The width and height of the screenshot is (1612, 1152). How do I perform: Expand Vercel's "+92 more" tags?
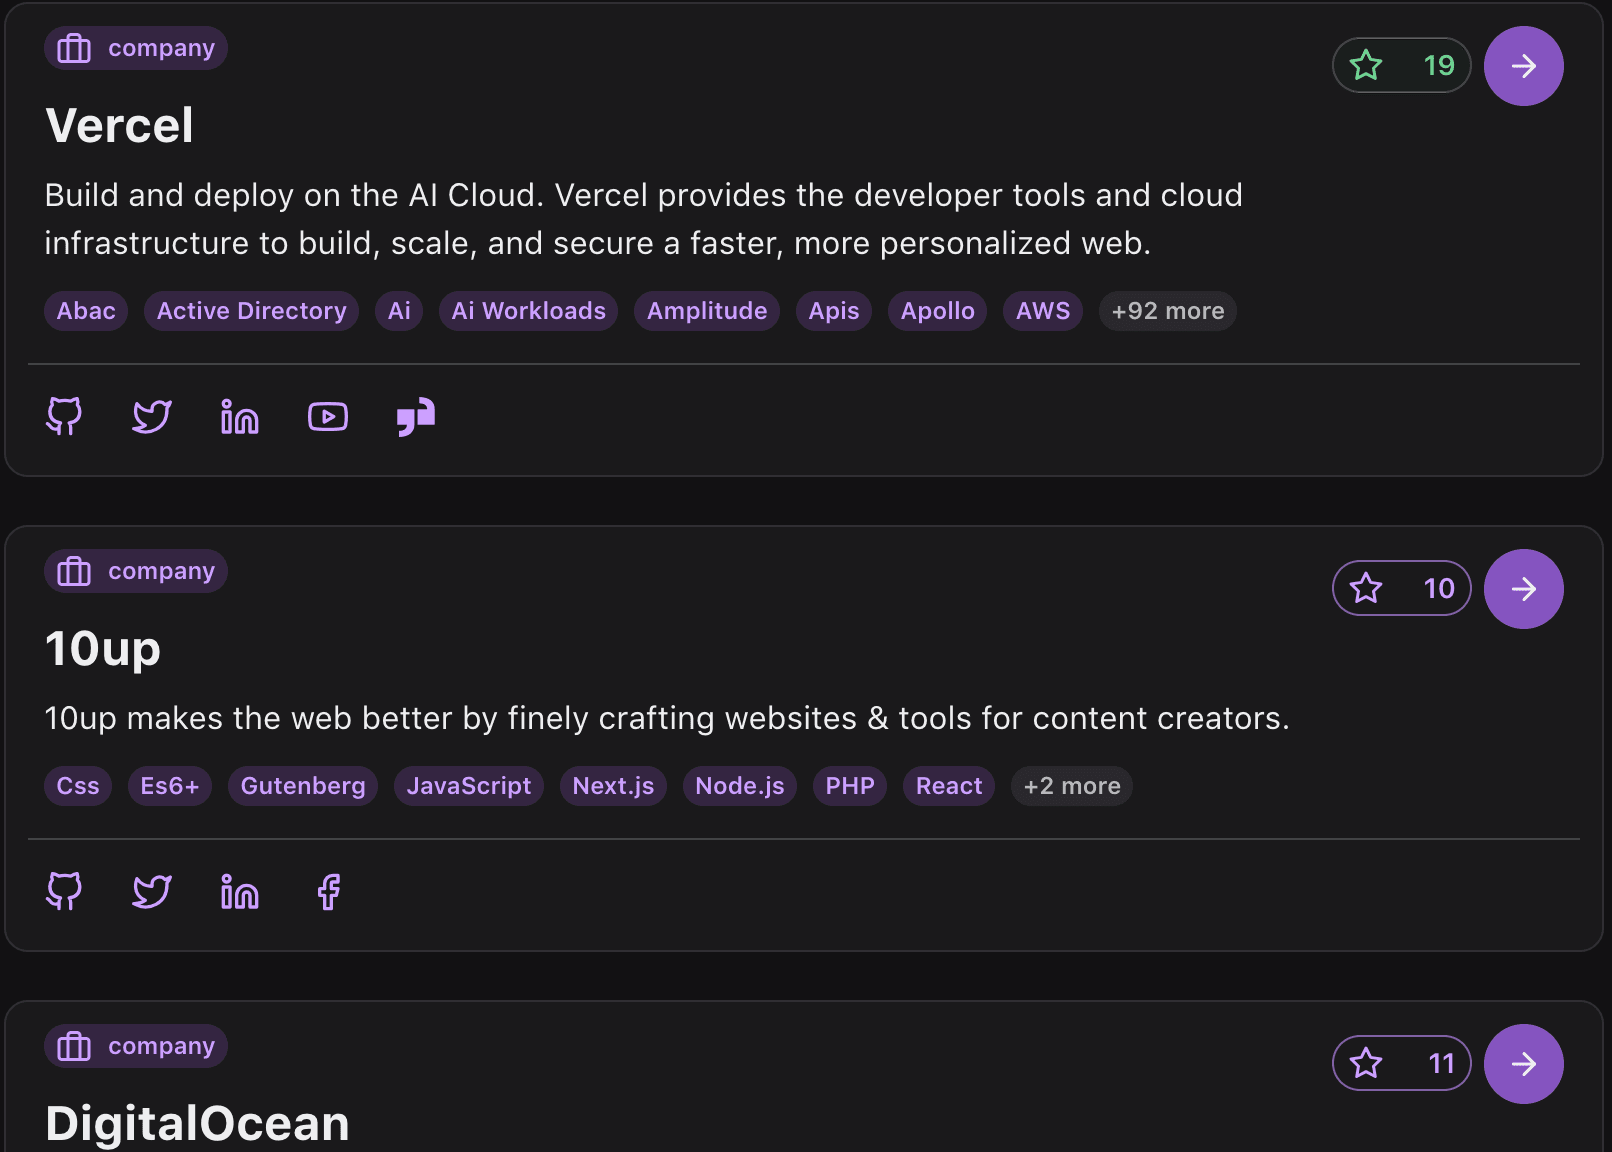pos(1167,311)
